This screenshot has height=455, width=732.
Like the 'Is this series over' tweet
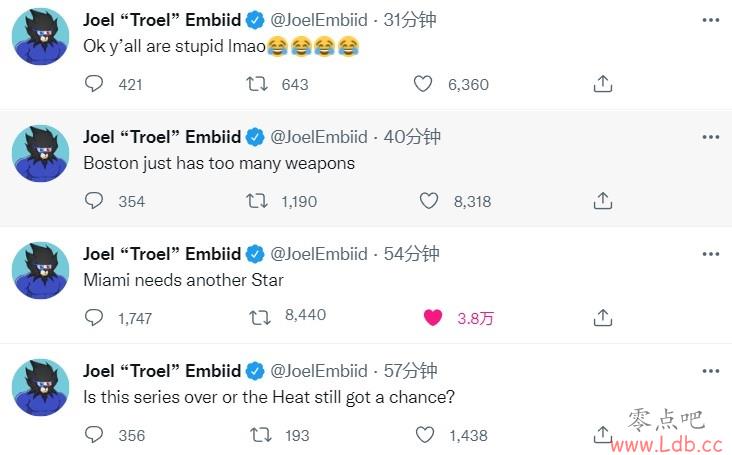coord(424,435)
